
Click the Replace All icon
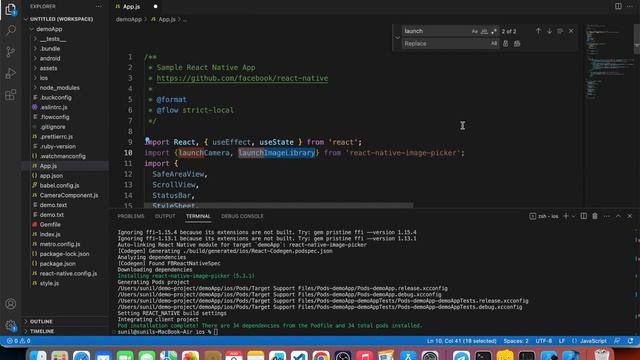[517, 44]
